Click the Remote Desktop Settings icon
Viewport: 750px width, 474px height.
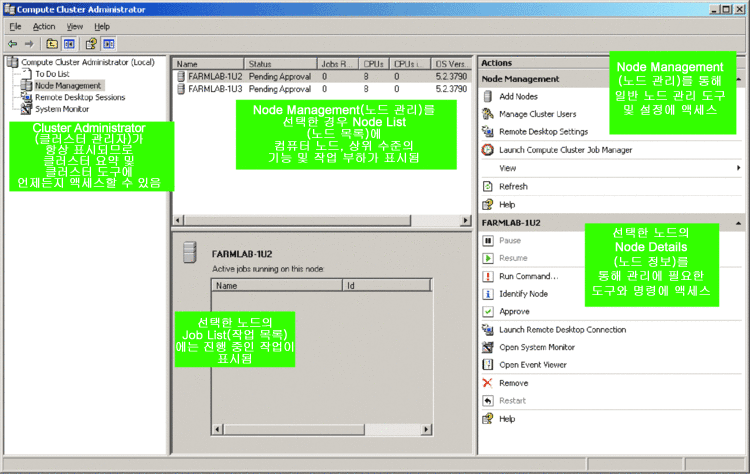click(487, 132)
